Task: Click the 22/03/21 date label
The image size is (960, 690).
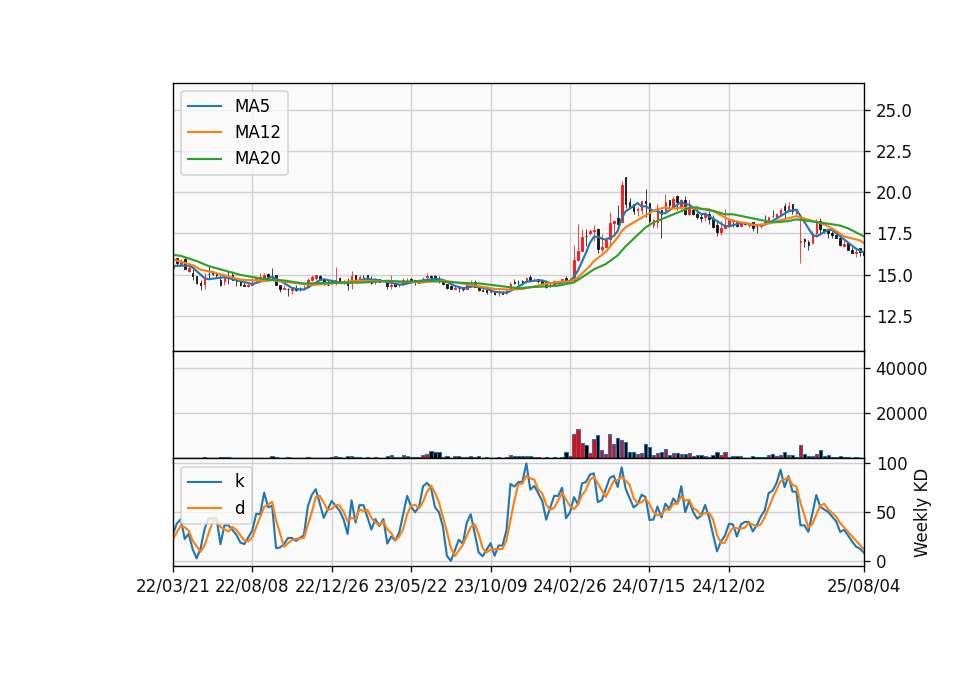Action: coord(173,587)
